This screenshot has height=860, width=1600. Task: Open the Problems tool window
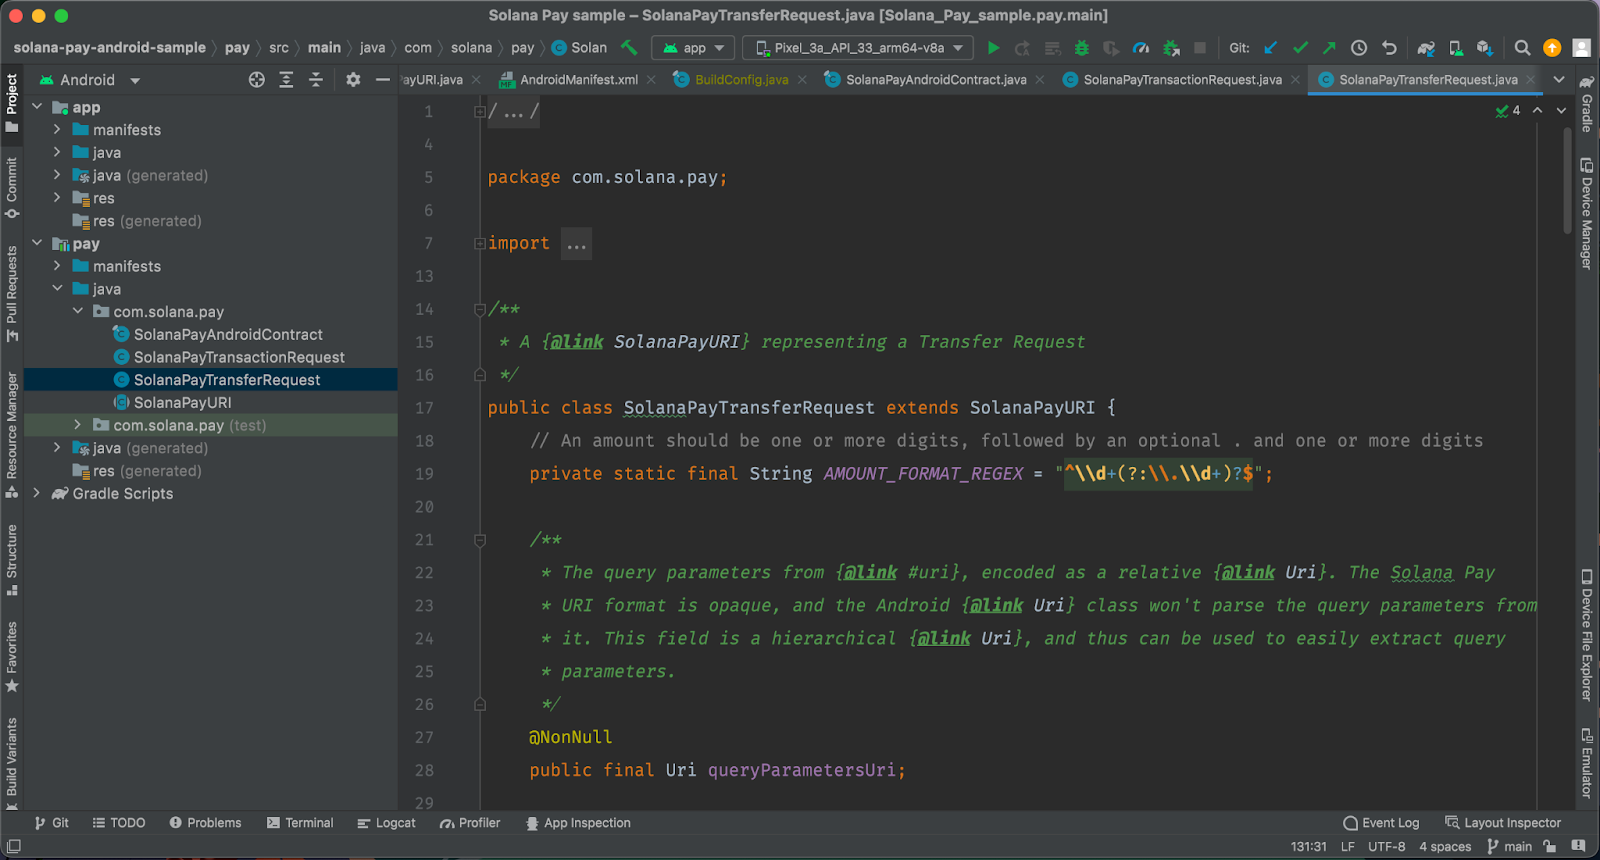coord(205,823)
